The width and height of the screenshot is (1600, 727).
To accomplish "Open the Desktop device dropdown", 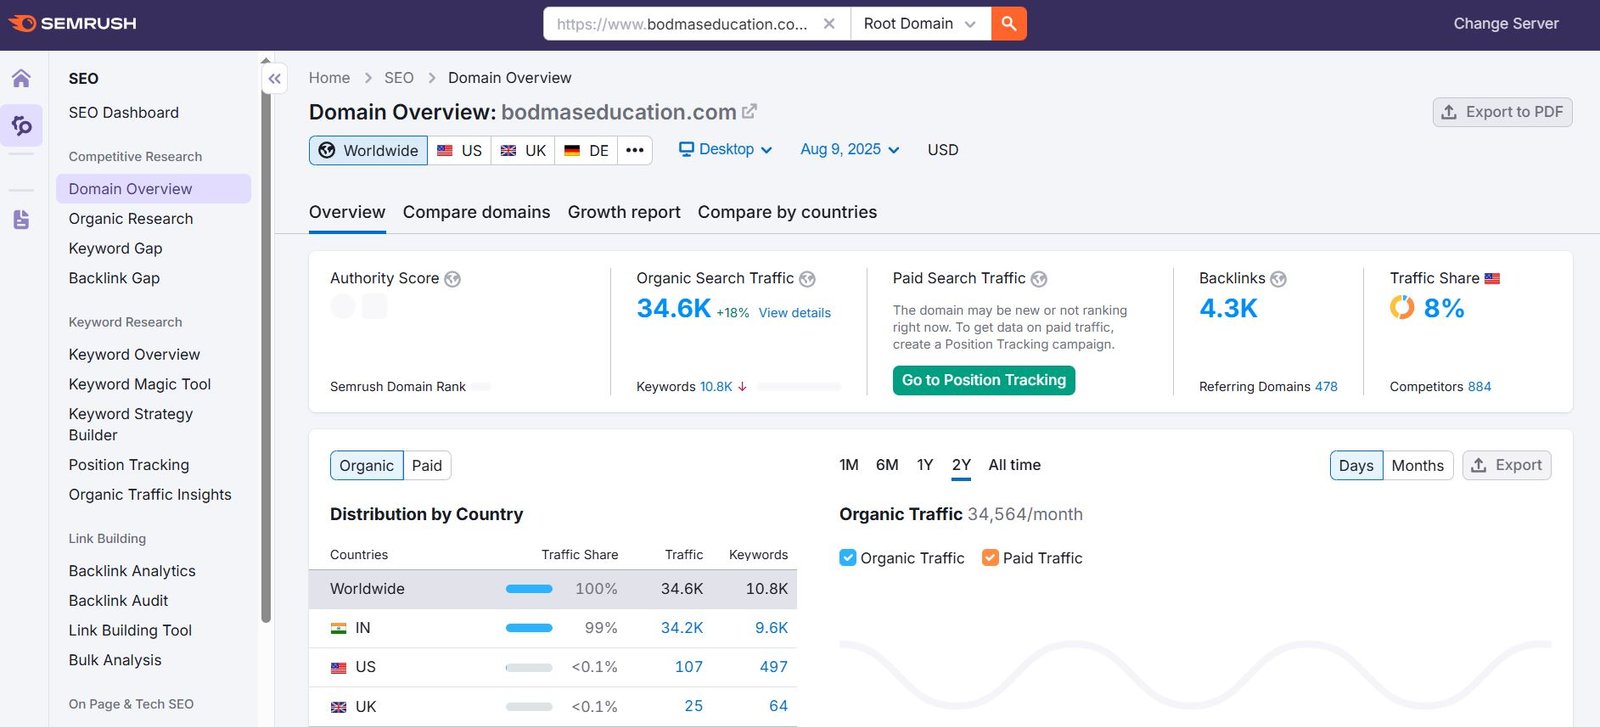I will tap(726, 149).
